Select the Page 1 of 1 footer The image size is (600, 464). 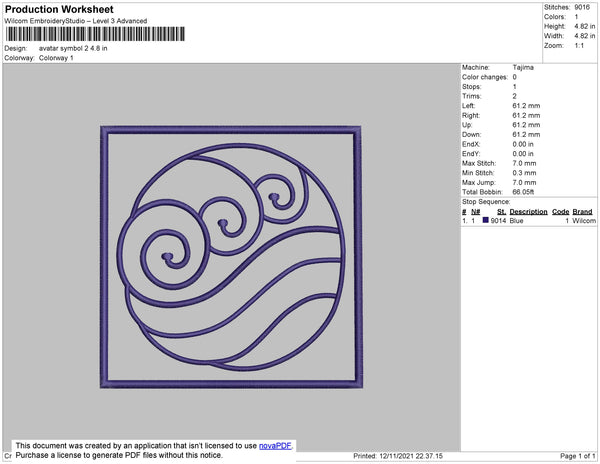578,456
